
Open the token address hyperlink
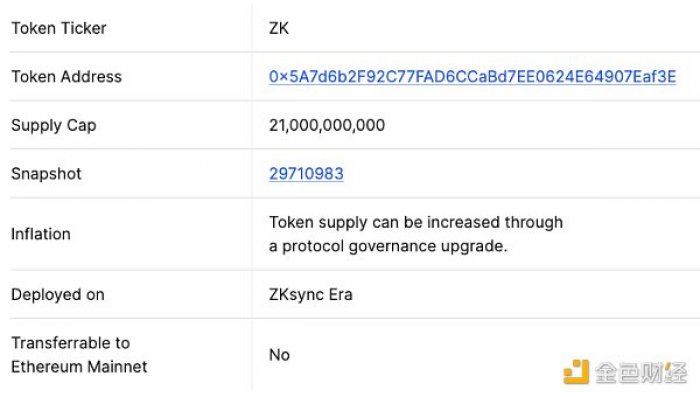pos(472,77)
